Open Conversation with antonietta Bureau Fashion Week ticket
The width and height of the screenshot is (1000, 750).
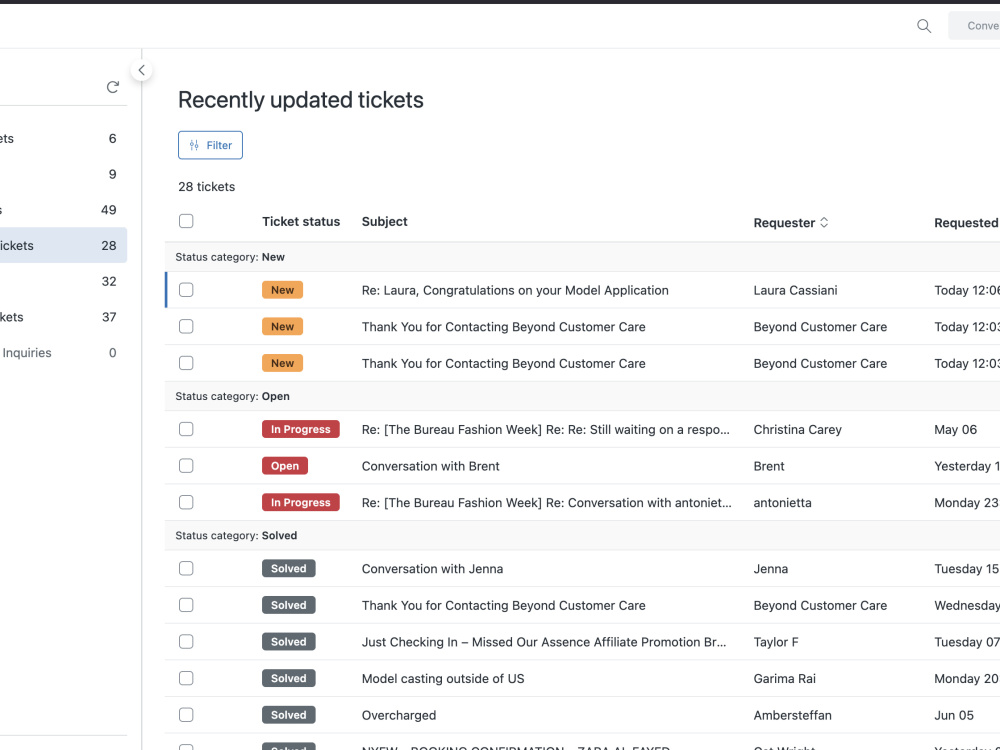pos(547,503)
